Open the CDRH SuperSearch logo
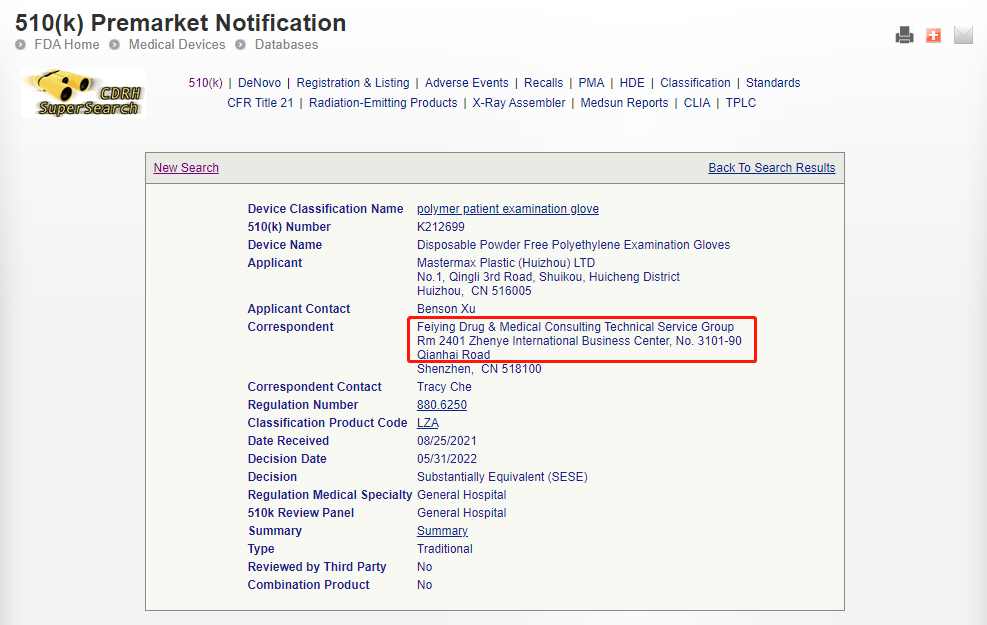The image size is (987, 625). [83, 93]
